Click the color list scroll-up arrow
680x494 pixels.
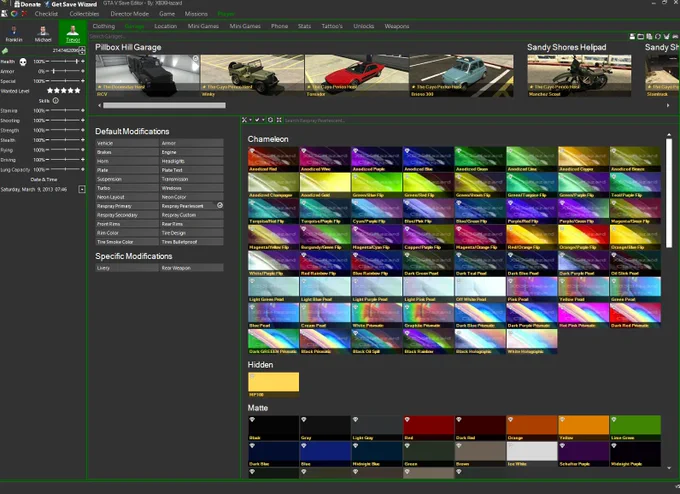coord(669,135)
